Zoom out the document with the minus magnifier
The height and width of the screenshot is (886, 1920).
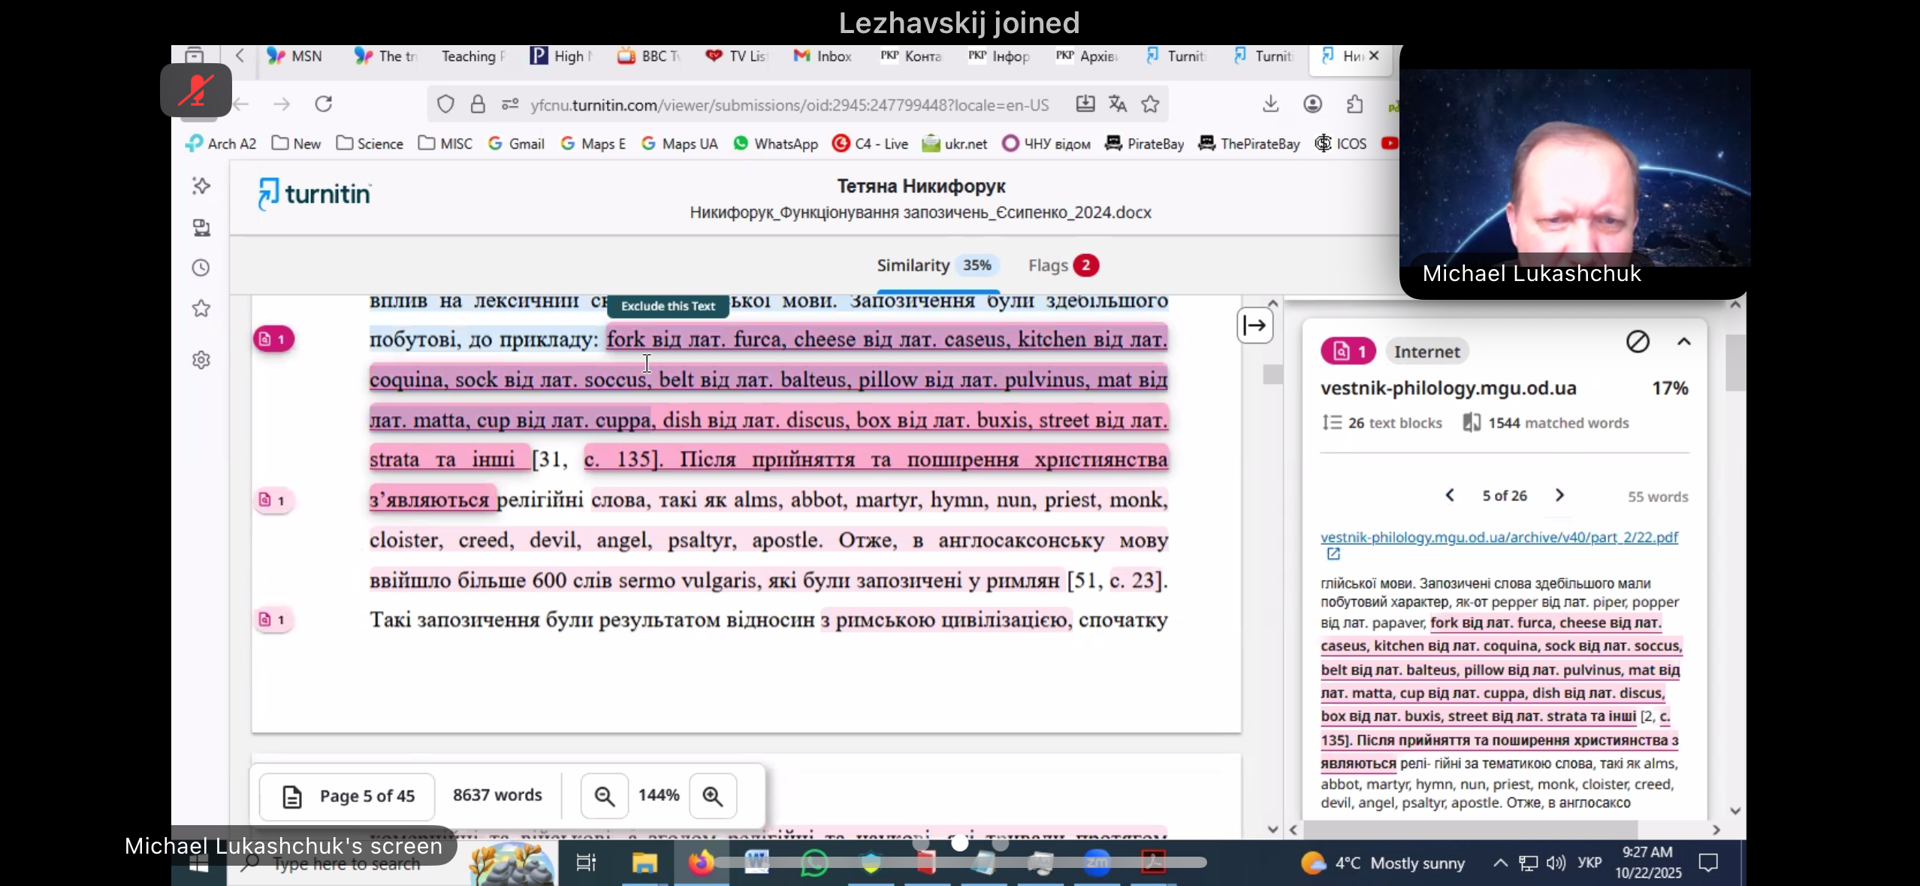point(604,796)
